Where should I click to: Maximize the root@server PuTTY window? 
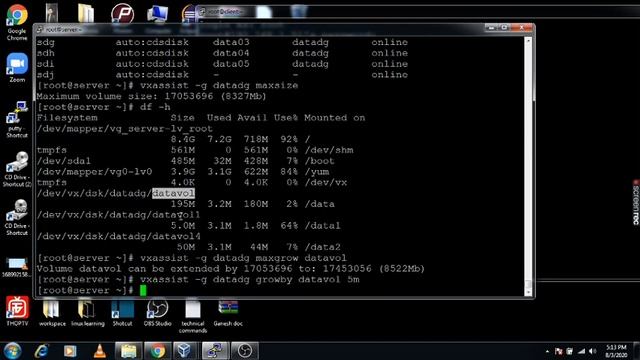pyautogui.click(x=504, y=28)
